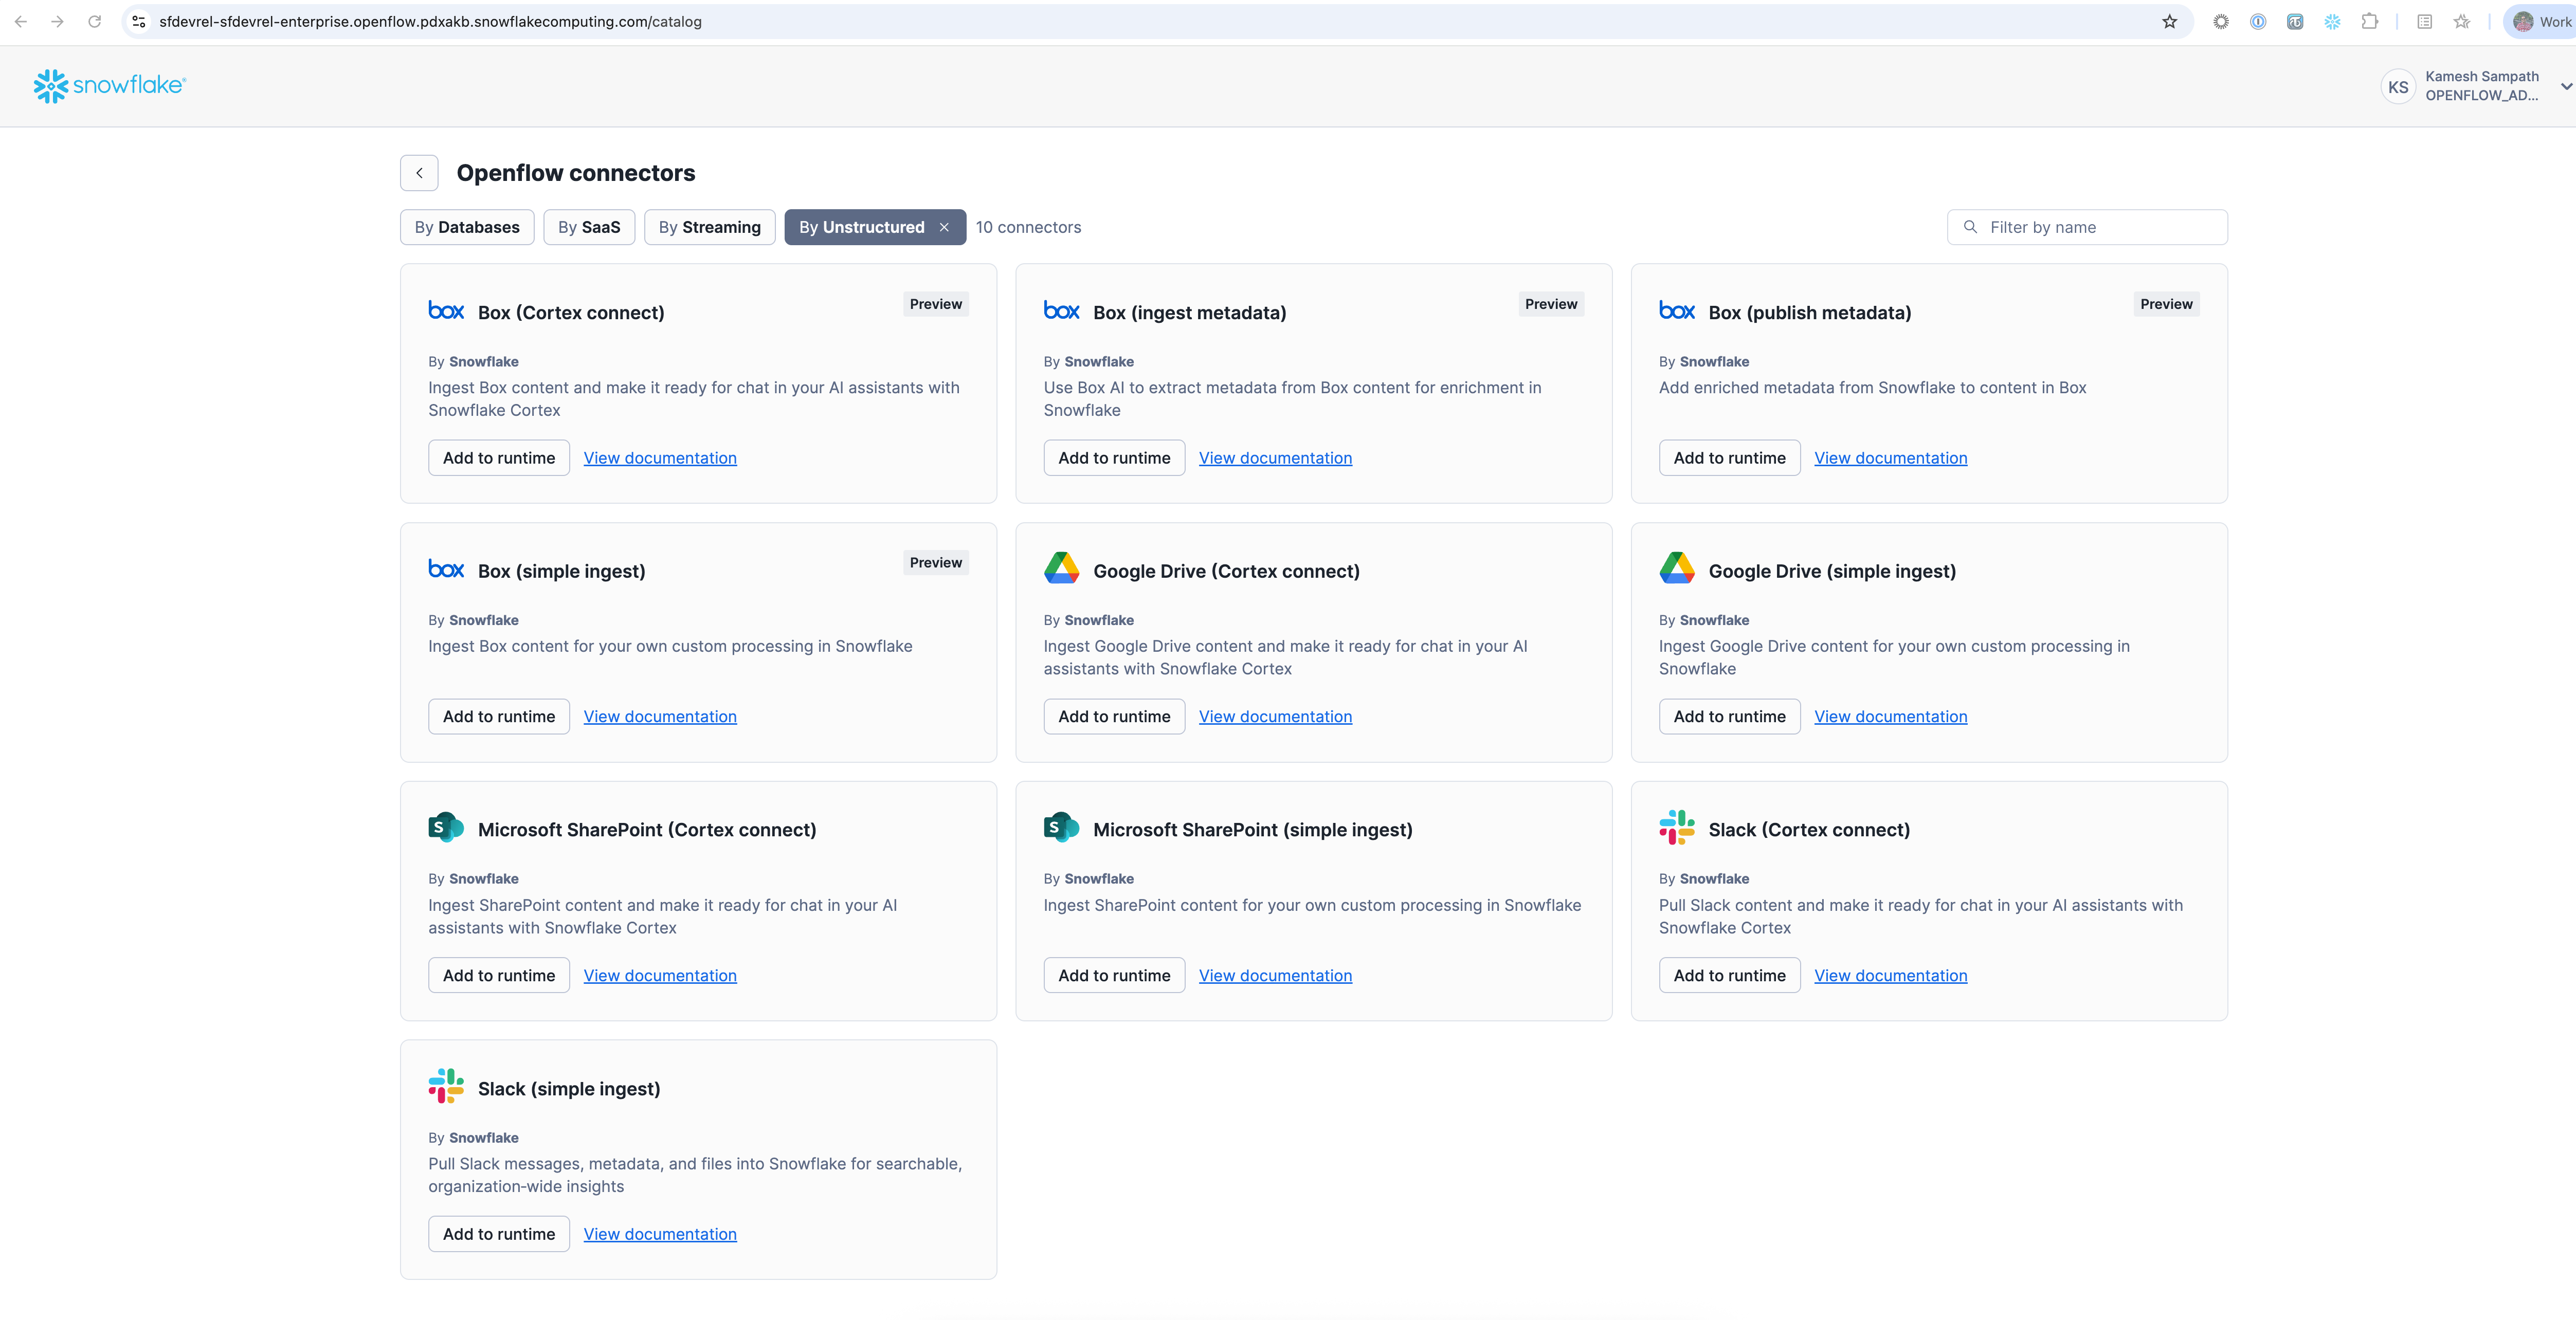This screenshot has width=2576, height=1320.
Task: Remove the By Unstructured filter
Action: pyautogui.click(x=944, y=227)
